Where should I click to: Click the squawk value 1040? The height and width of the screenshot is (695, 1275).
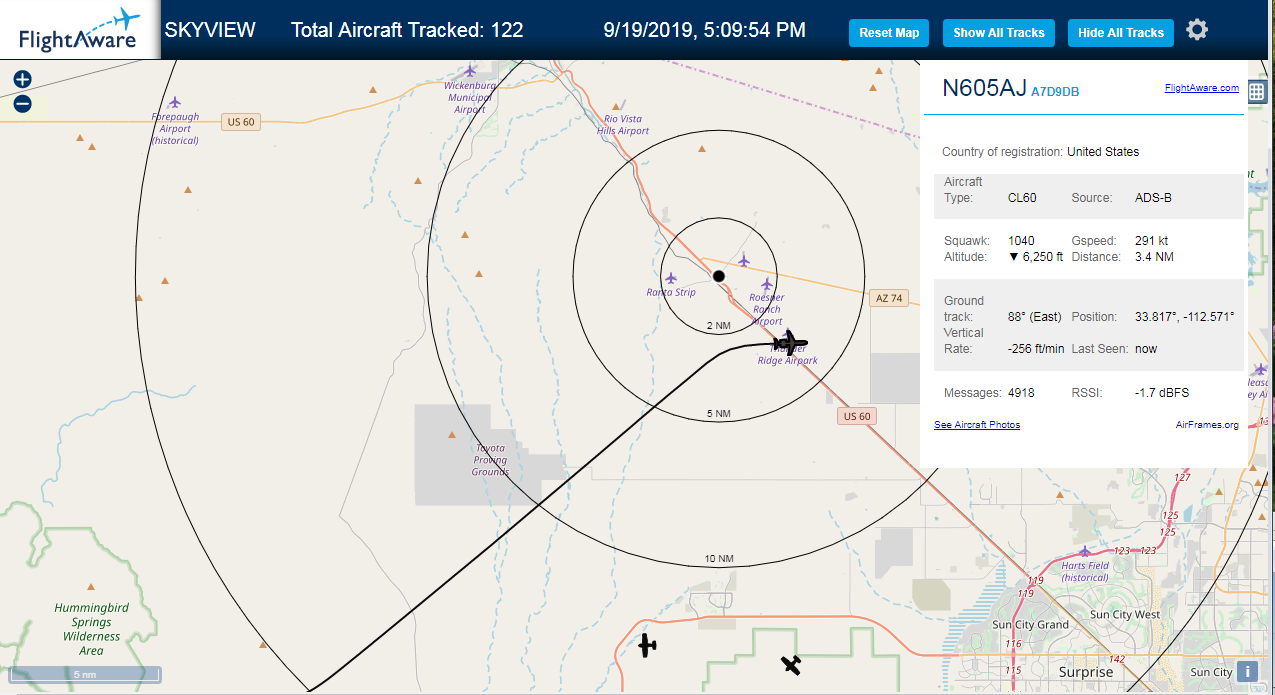click(x=1021, y=241)
